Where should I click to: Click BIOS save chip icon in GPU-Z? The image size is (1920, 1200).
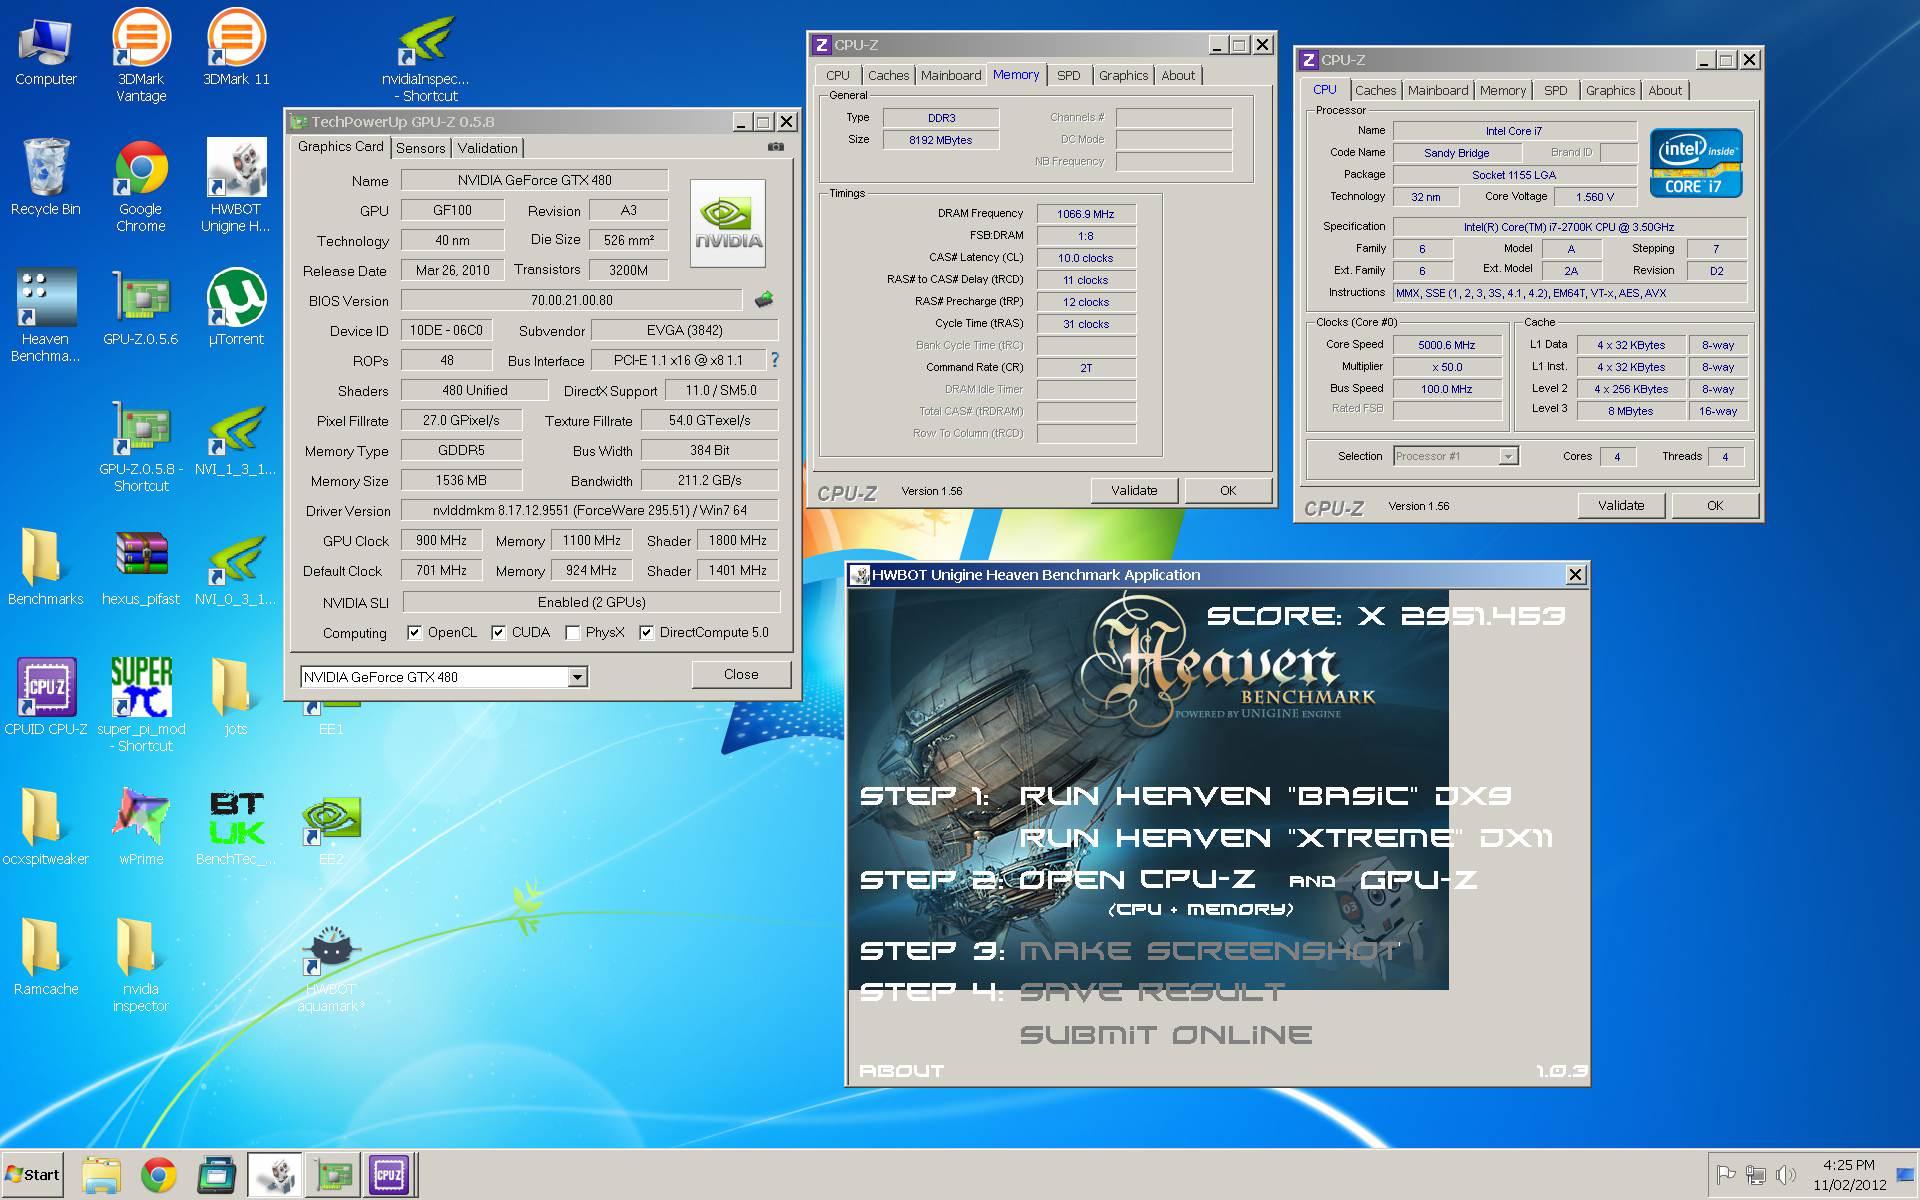point(764,299)
